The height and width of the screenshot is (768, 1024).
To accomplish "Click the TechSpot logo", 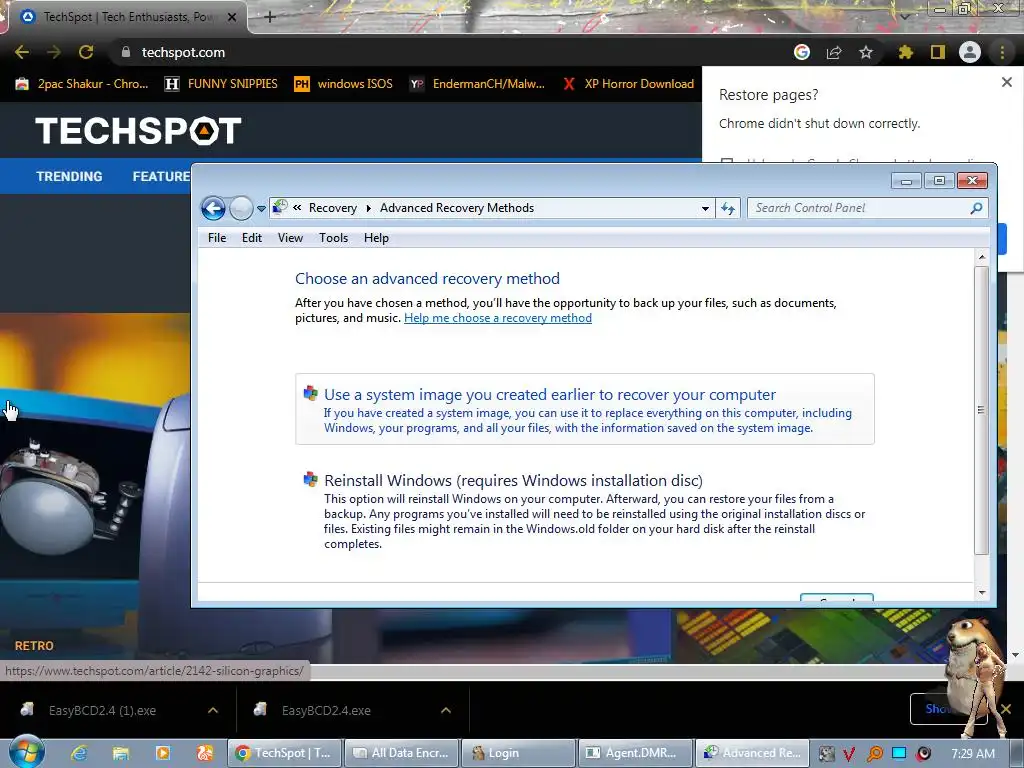I will 138,131.
